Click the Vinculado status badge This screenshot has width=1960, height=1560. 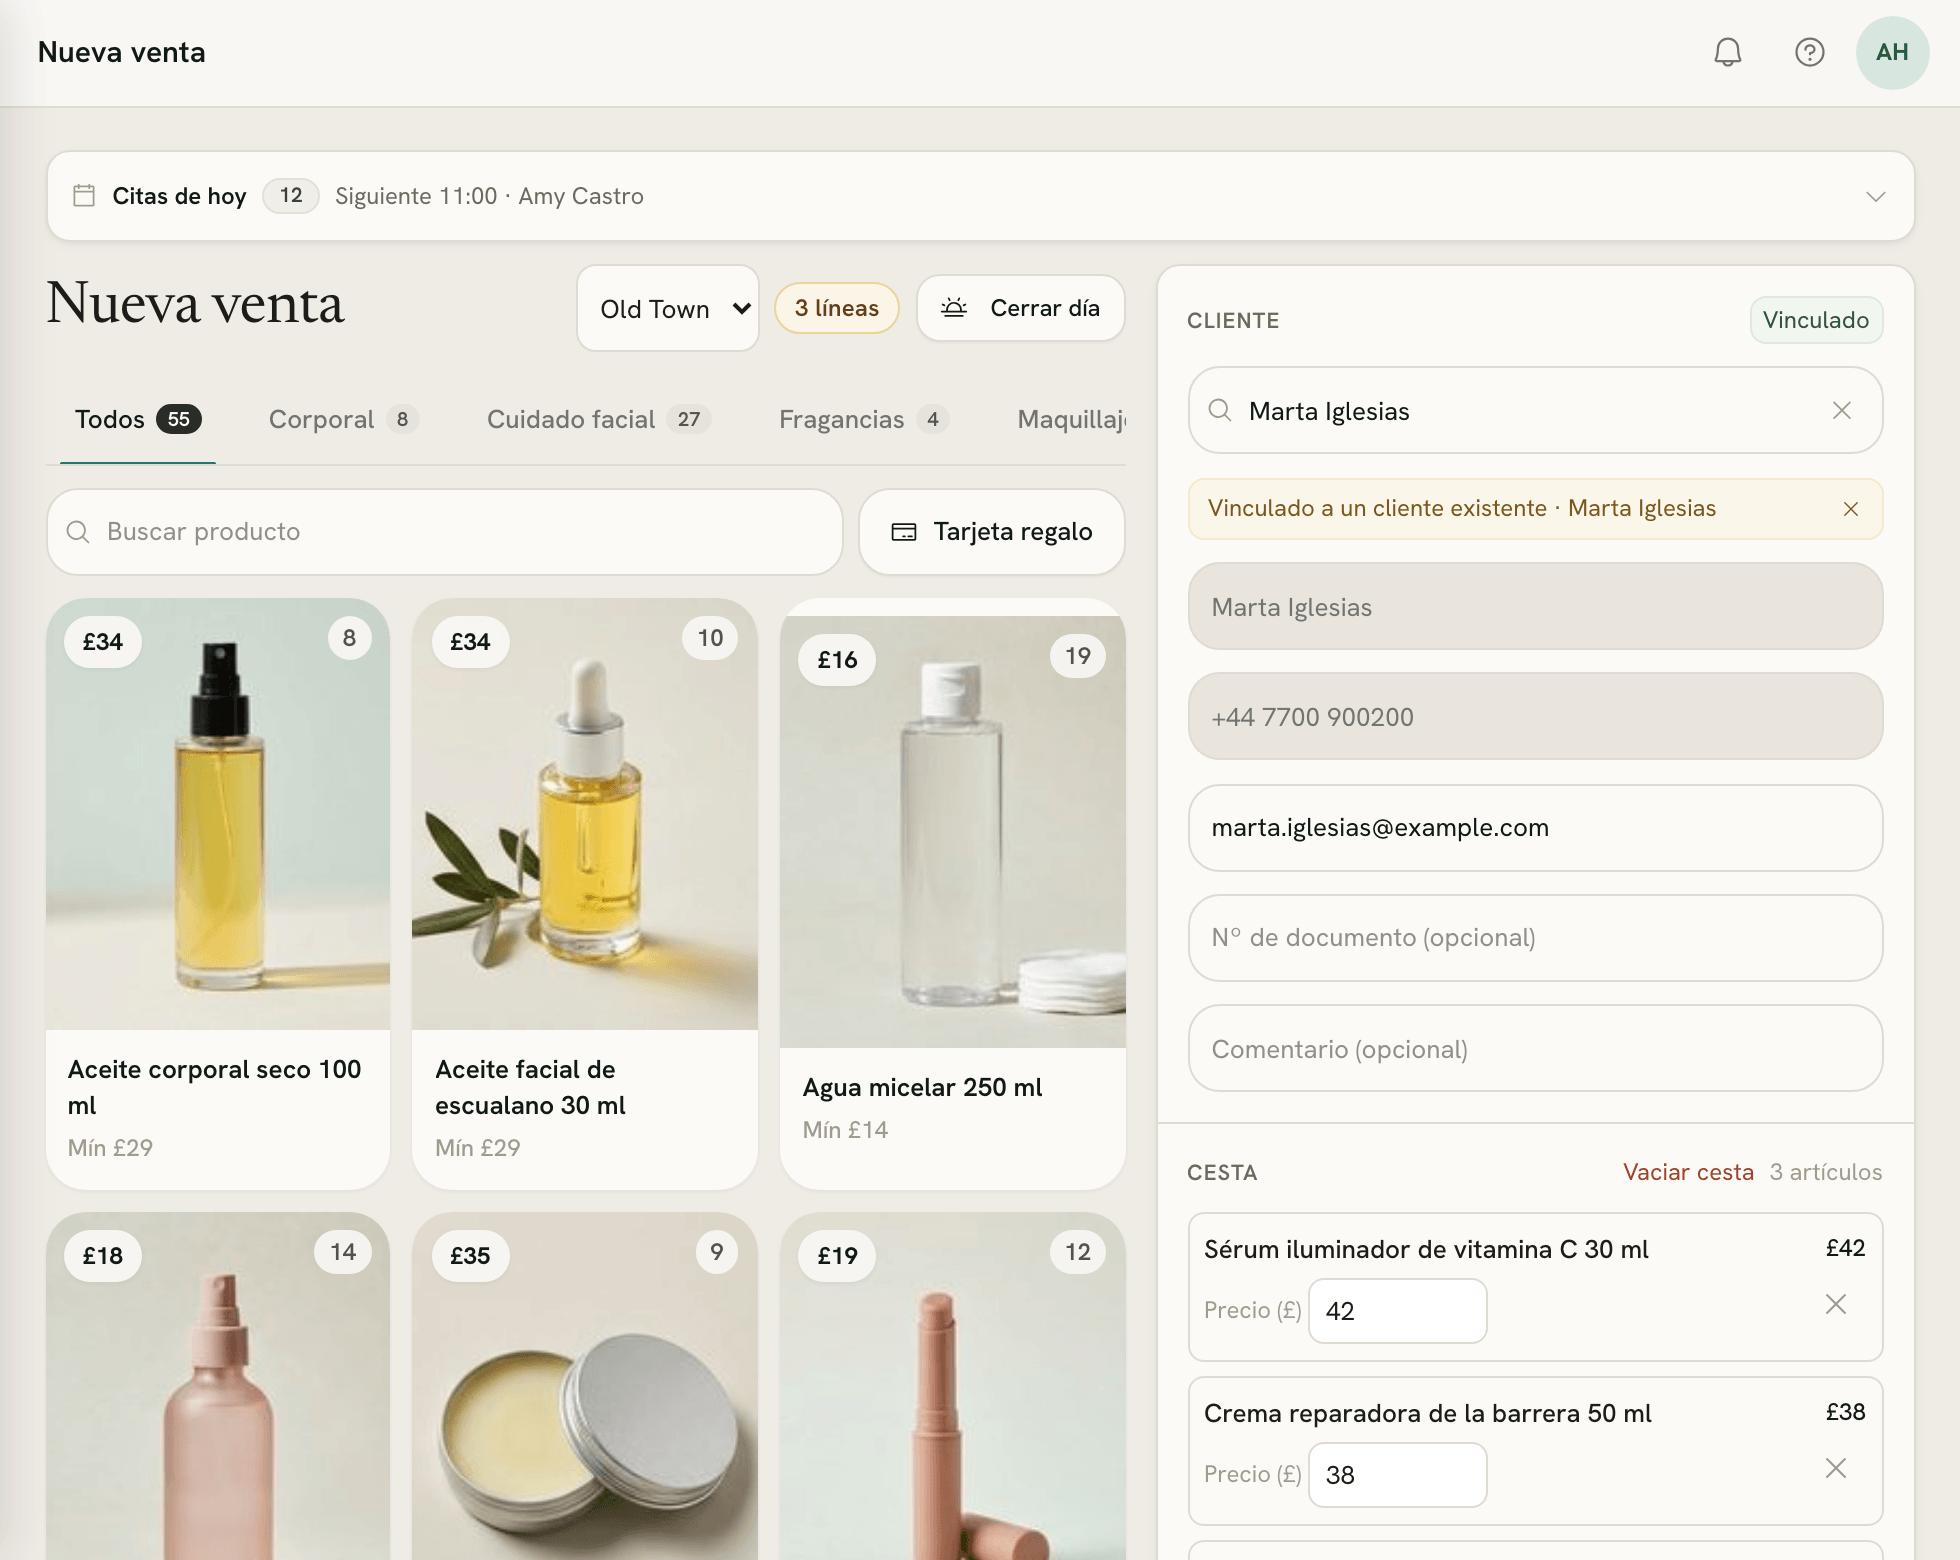[1816, 320]
